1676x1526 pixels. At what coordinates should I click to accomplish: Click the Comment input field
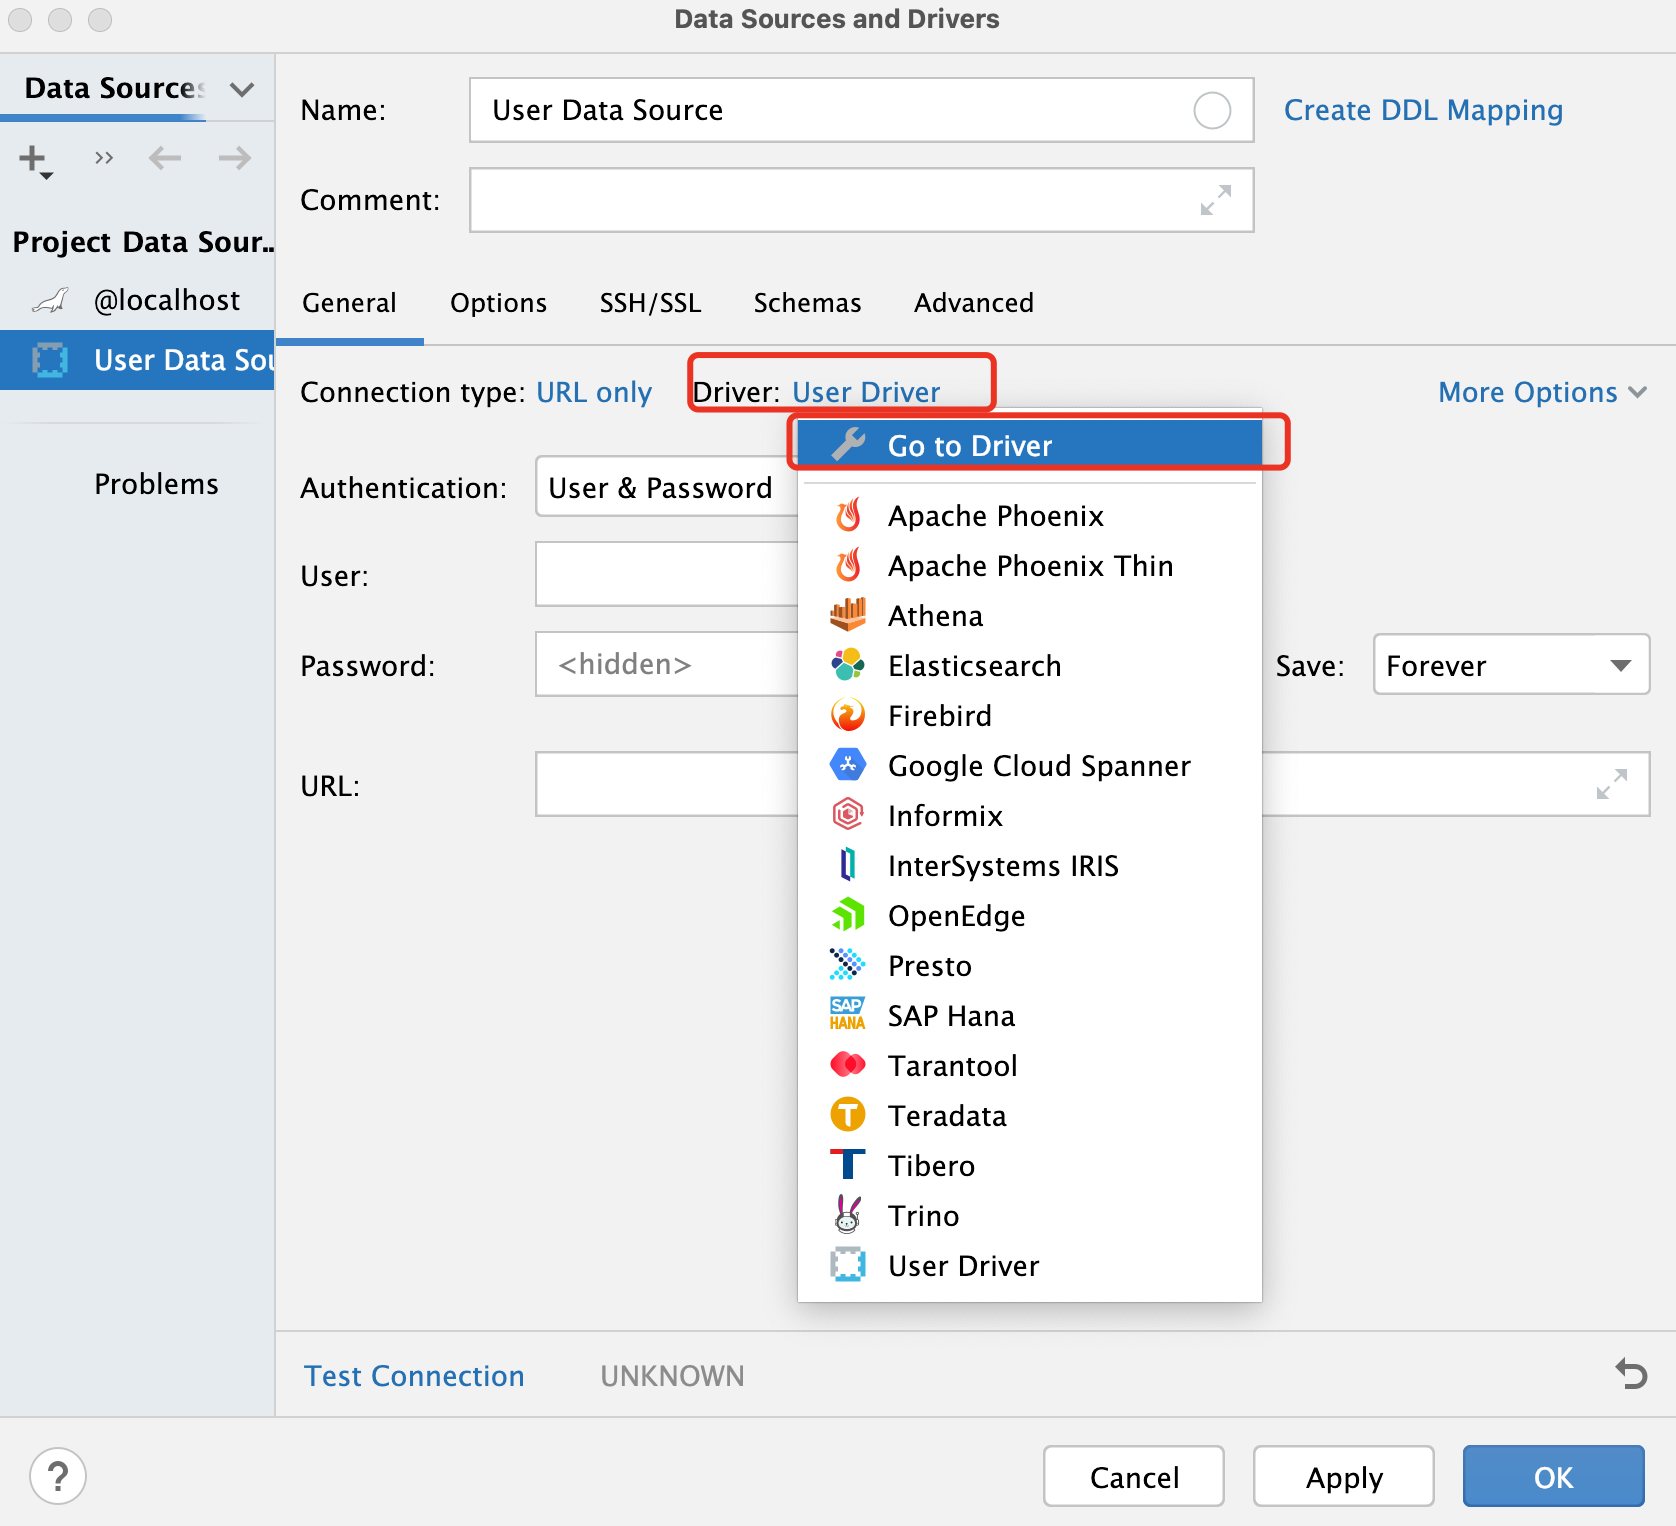coord(862,200)
